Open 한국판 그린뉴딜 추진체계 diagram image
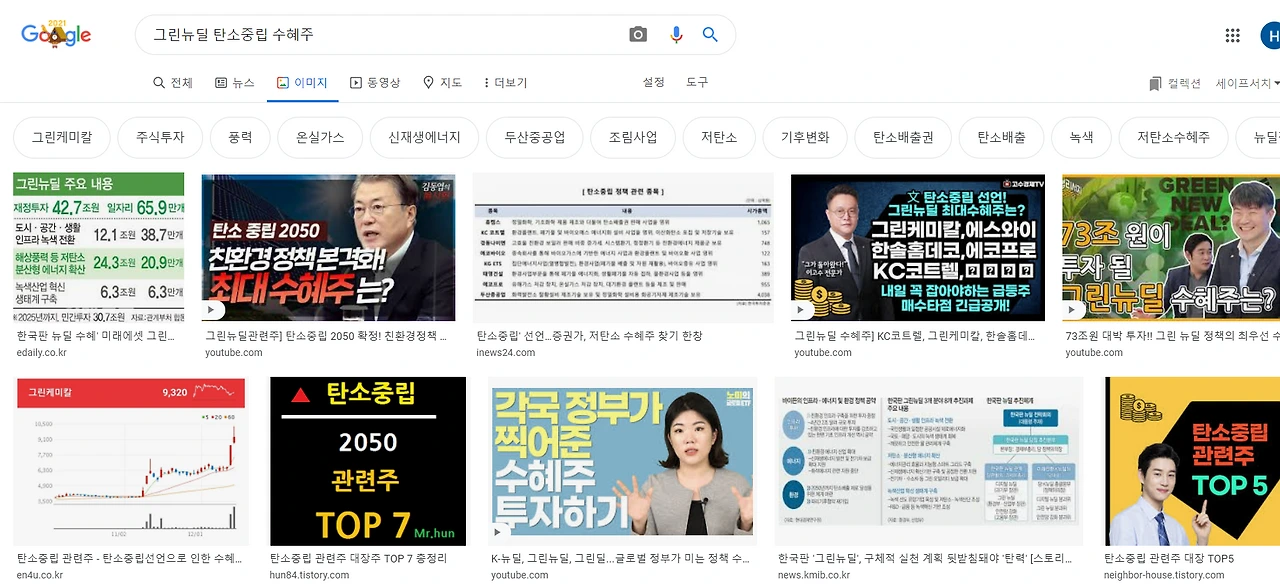The width and height of the screenshot is (1280, 584). (929, 461)
